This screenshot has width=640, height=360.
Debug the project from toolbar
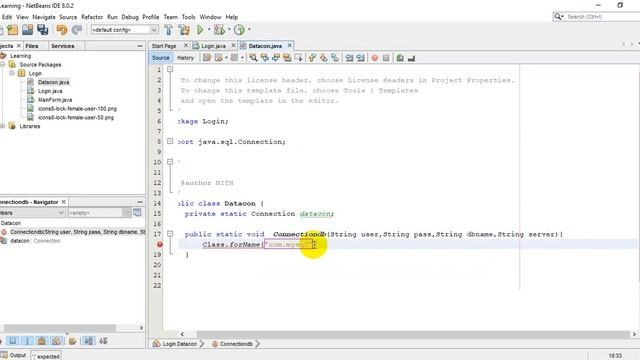(219, 30)
